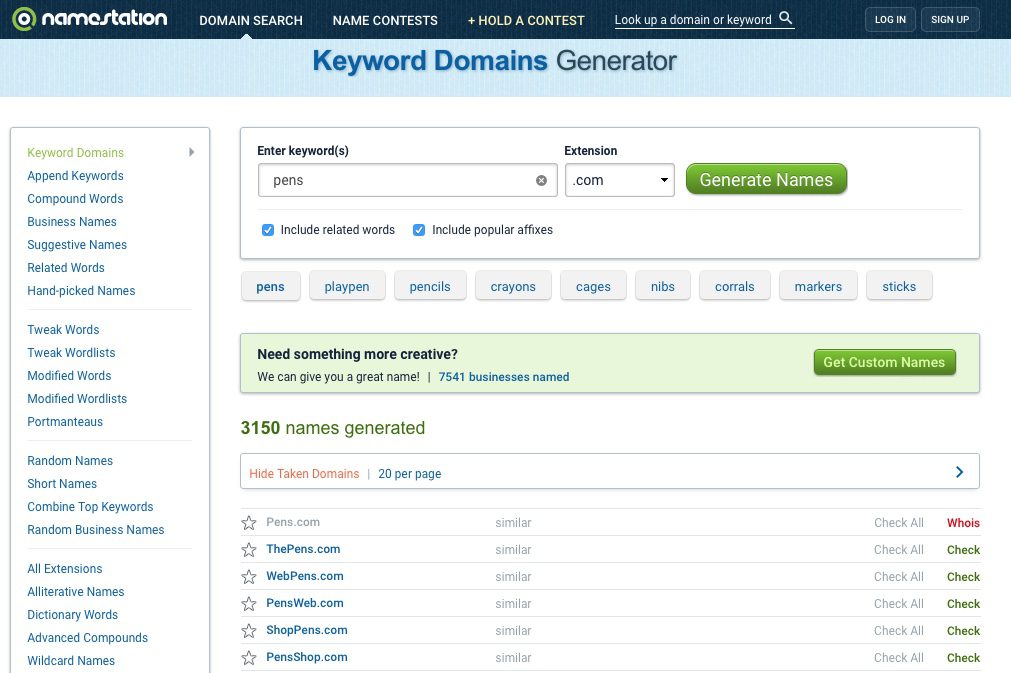Click the star next to WebPens.com
Viewport: 1011px width, 673px height.
pos(249,577)
